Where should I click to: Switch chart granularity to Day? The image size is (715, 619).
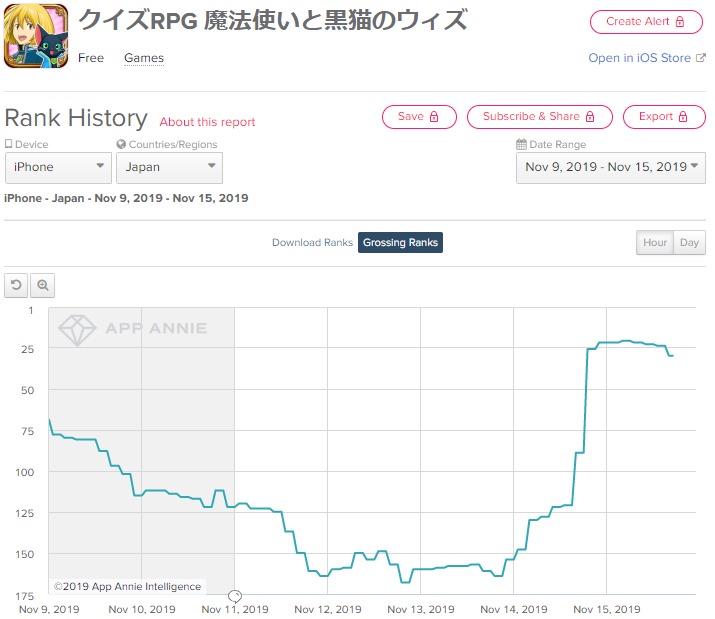pos(689,242)
